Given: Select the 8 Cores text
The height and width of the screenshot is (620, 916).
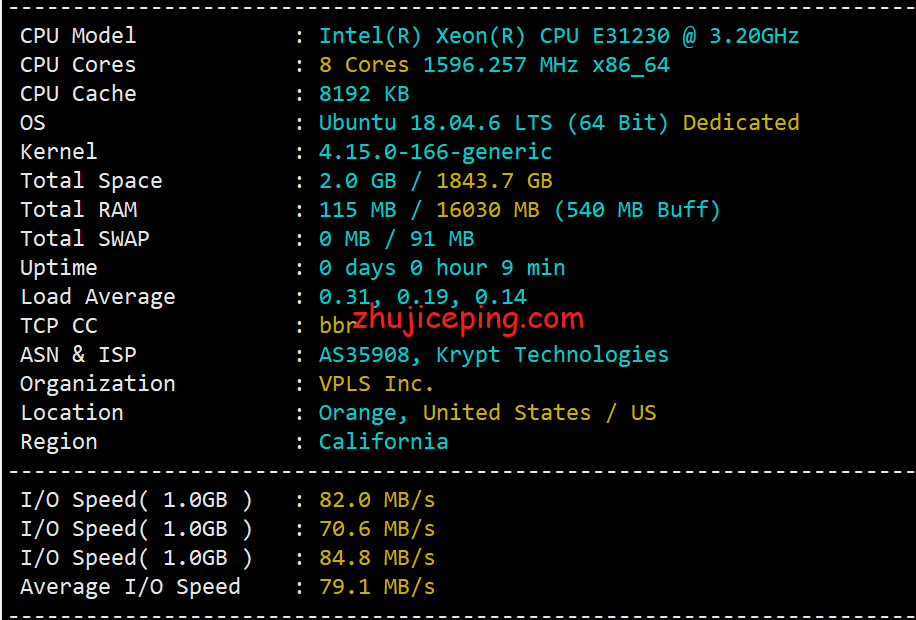Looking at the screenshot, I should pos(364,65).
